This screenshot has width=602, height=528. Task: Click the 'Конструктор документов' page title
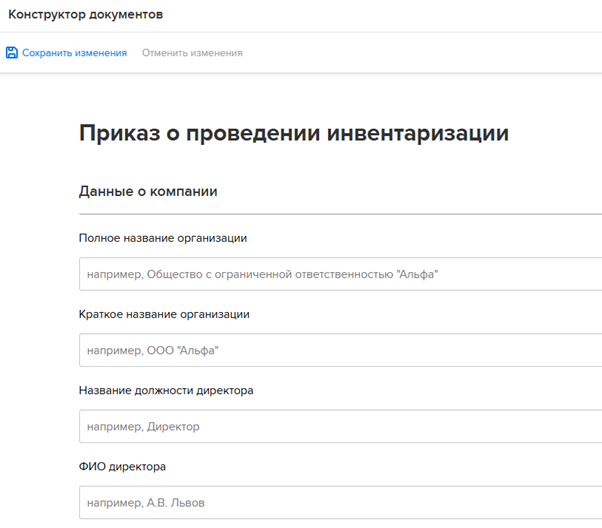[85, 15]
